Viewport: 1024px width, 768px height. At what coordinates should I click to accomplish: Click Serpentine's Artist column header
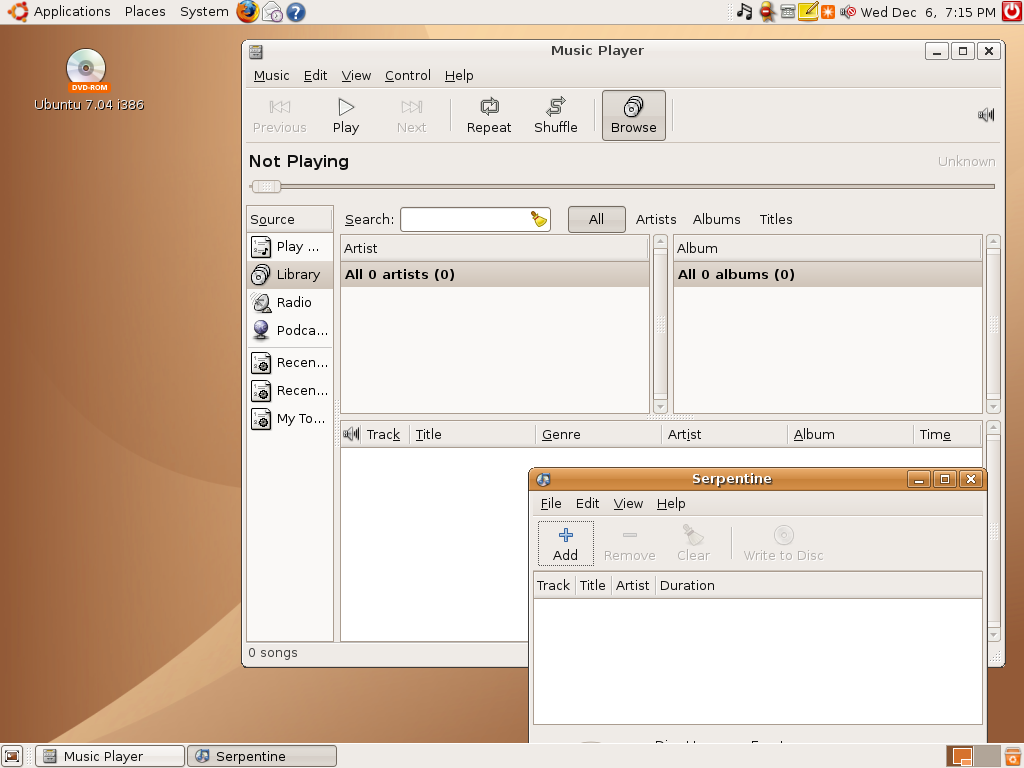[x=632, y=585]
